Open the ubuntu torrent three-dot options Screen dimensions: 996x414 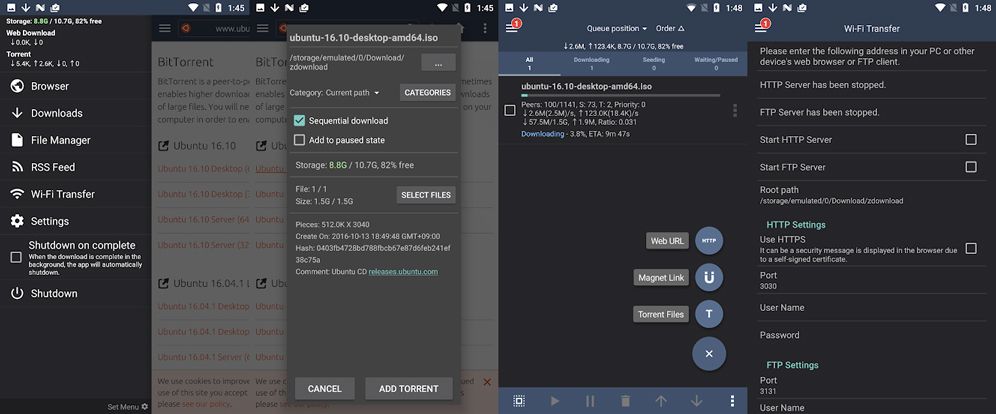pyautogui.click(x=735, y=110)
